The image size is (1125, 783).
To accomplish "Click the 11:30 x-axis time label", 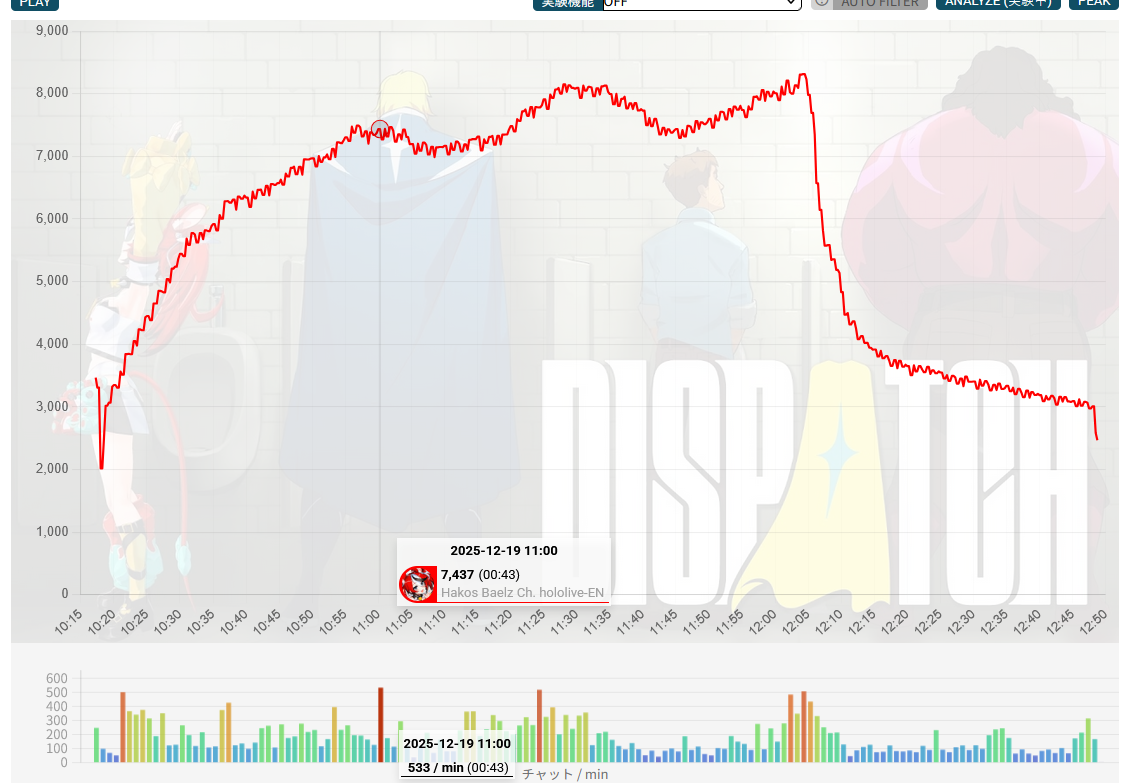I will click(x=565, y=622).
